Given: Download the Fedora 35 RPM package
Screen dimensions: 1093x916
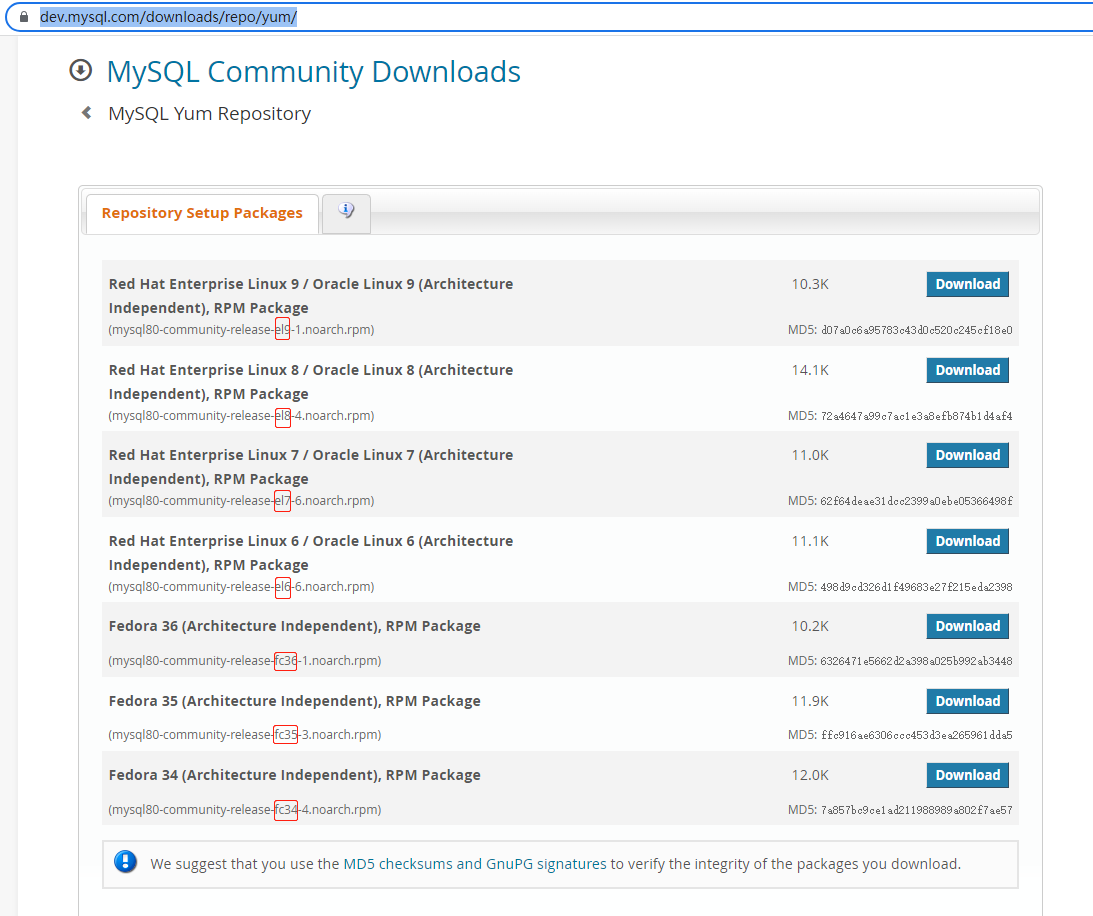Looking at the screenshot, I should click(x=968, y=701).
